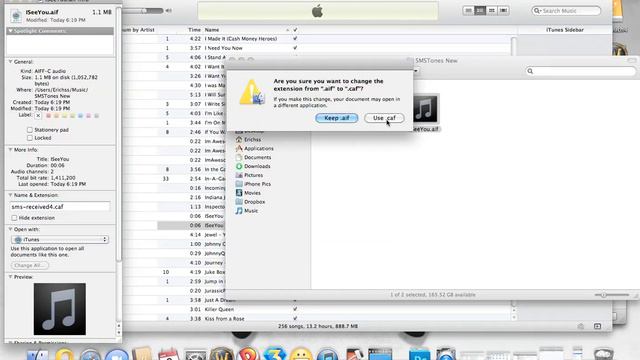Click the Use .caf button

pos(384,118)
